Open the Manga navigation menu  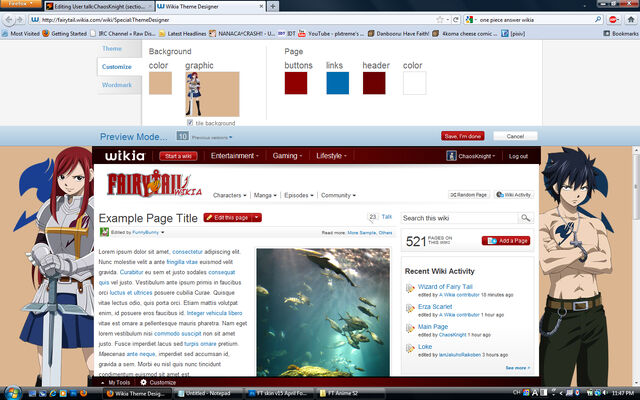[265, 196]
